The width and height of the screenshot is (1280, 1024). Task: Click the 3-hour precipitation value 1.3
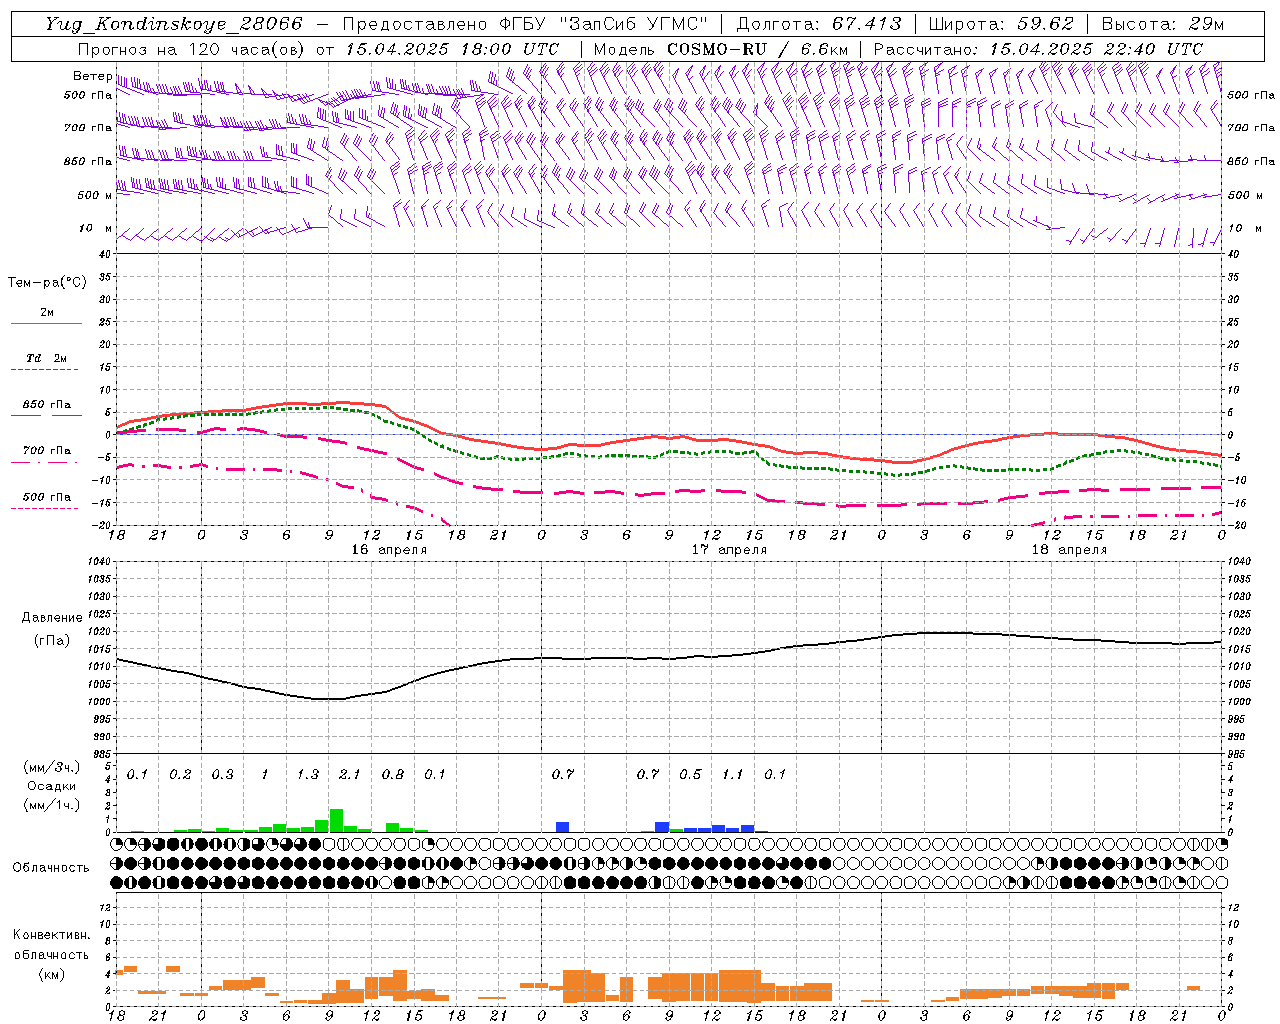[307, 774]
